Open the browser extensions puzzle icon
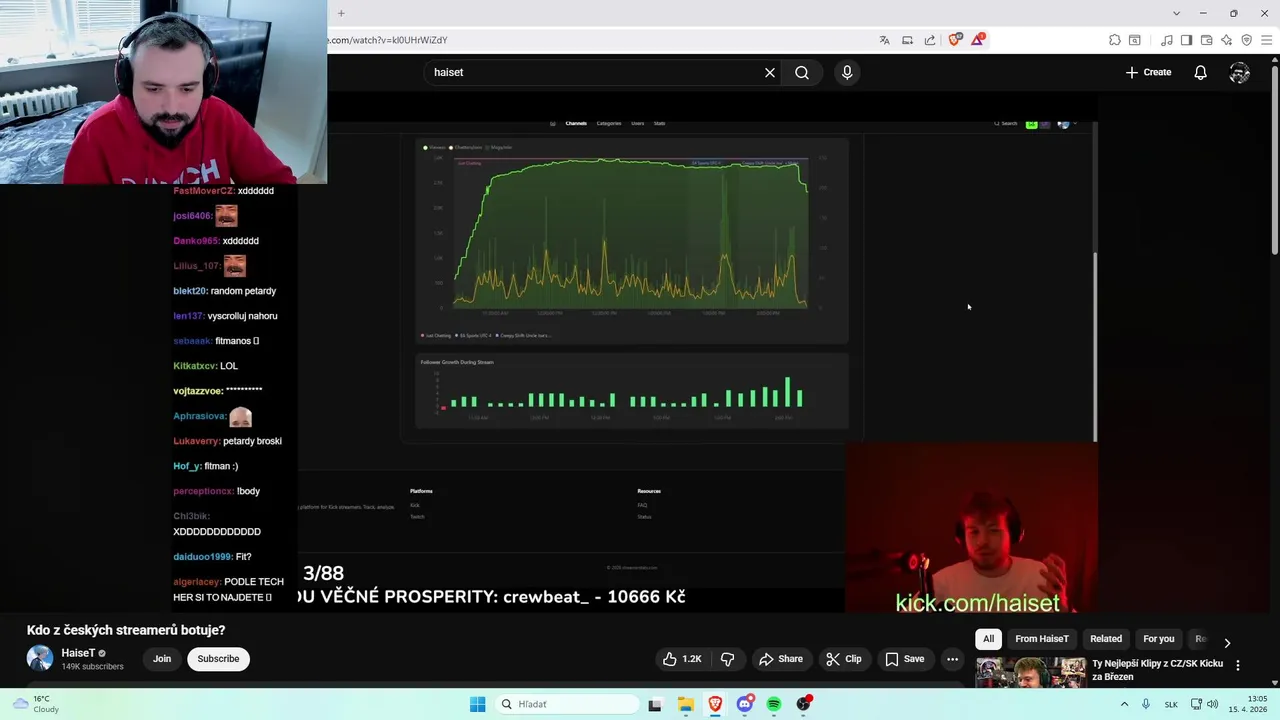This screenshot has height=720, width=1280. coord(1115,40)
